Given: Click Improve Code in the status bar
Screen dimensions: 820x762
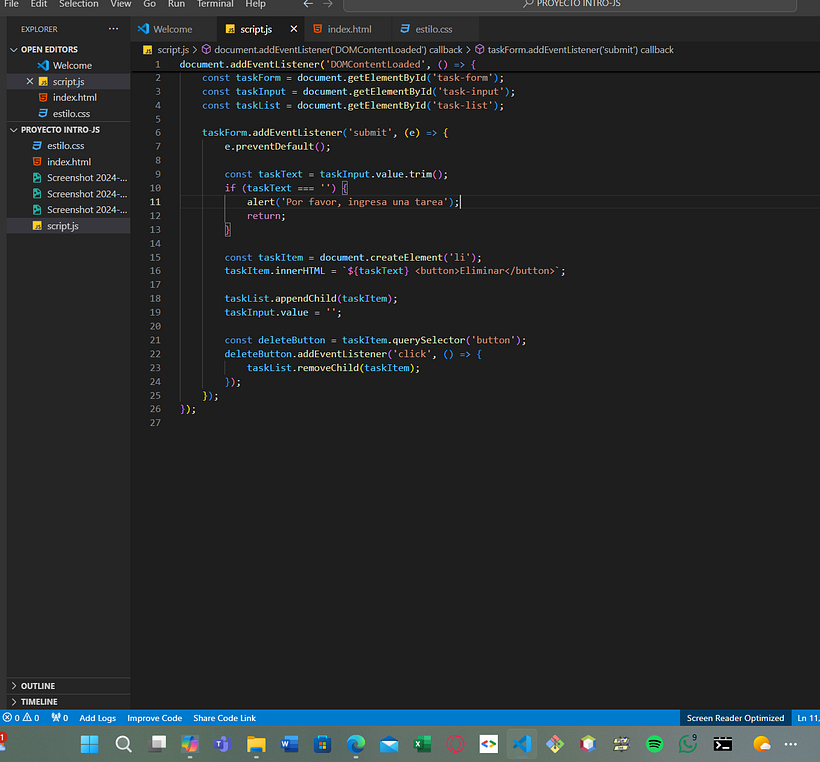Looking at the screenshot, I should [x=154, y=718].
